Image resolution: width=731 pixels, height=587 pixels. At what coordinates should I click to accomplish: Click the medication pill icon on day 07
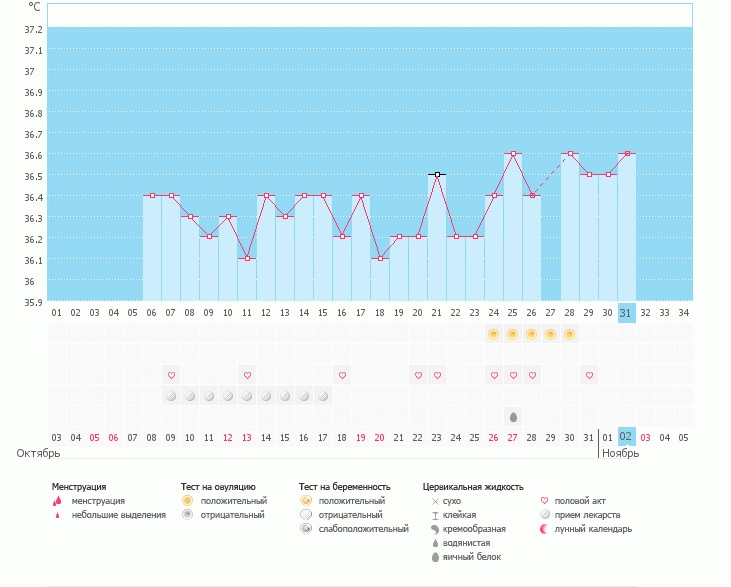tap(171, 396)
